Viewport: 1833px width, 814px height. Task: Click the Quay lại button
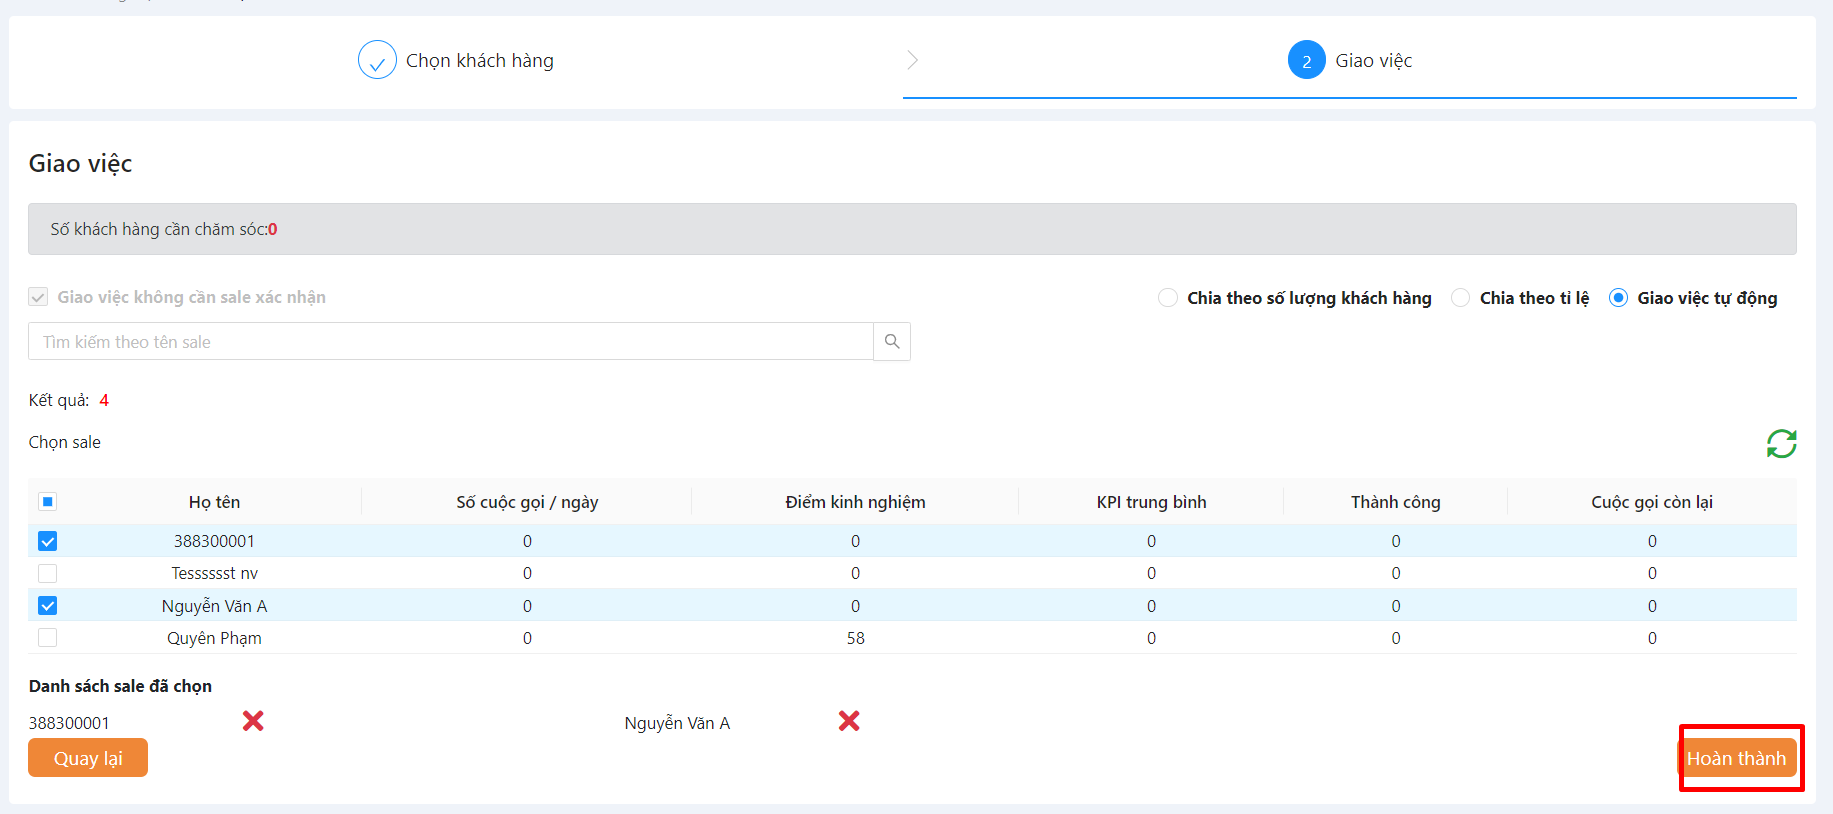click(88, 758)
